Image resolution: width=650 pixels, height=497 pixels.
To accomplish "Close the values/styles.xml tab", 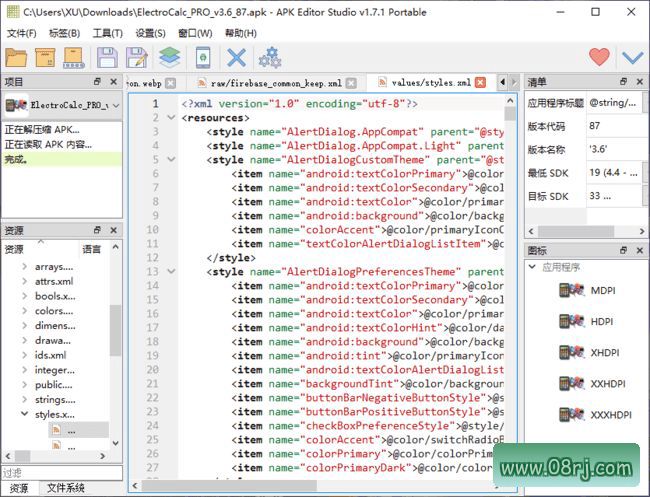I will [x=480, y=82].
